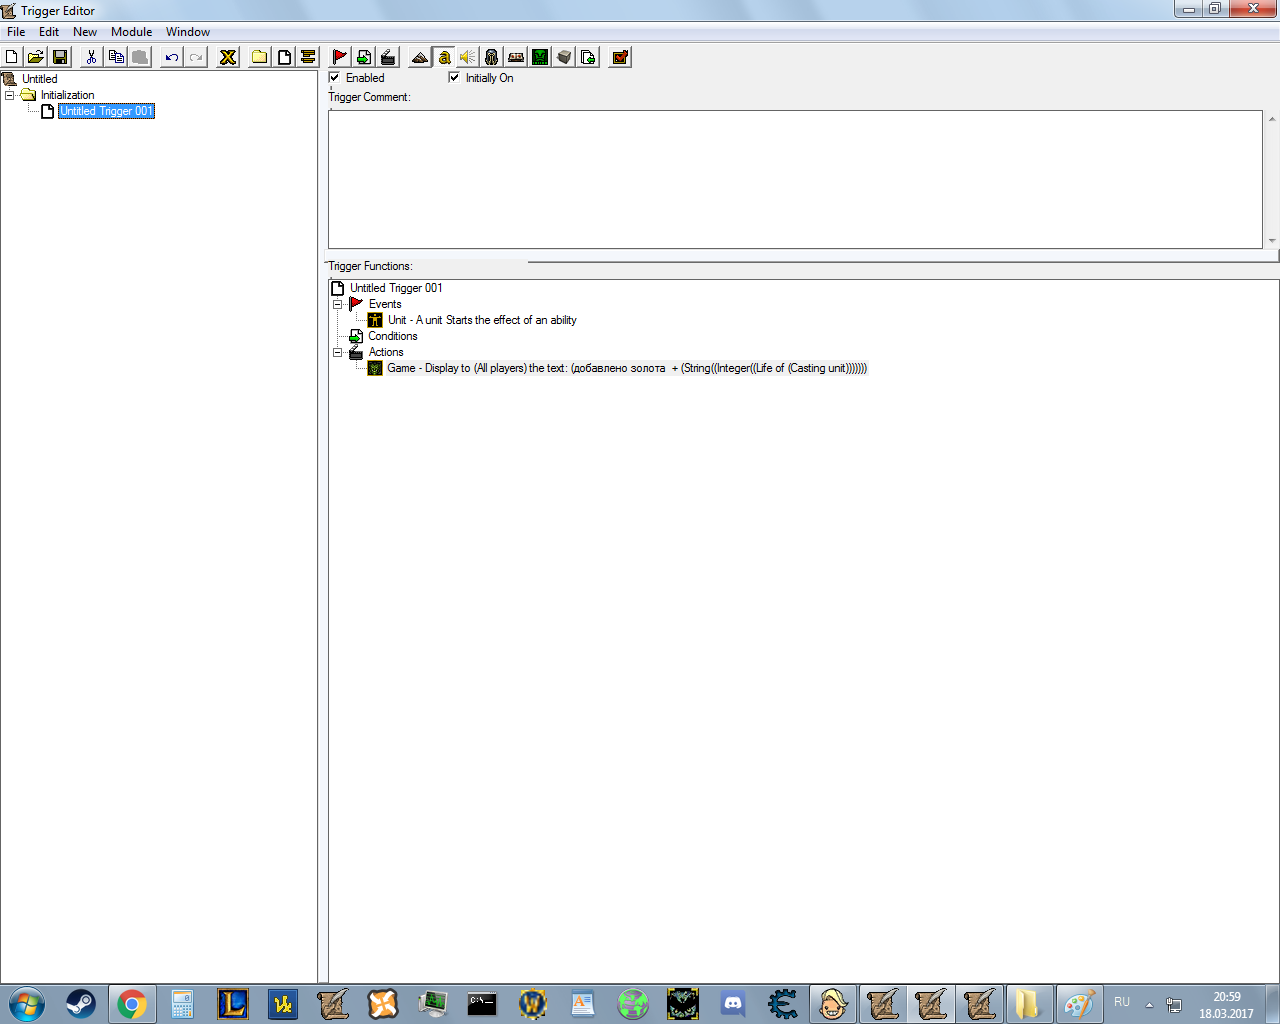Viewport: 1280px width, 1024px height.
Task: Select the Events node label
Action: pyautogui.click(x=385, y=304)
